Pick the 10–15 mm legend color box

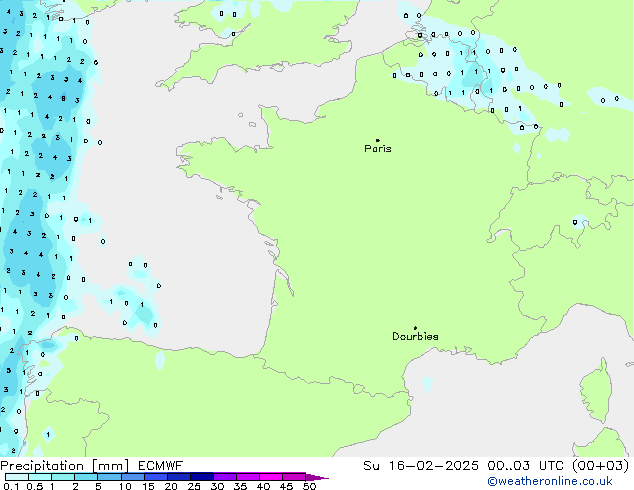coord(132,477)
